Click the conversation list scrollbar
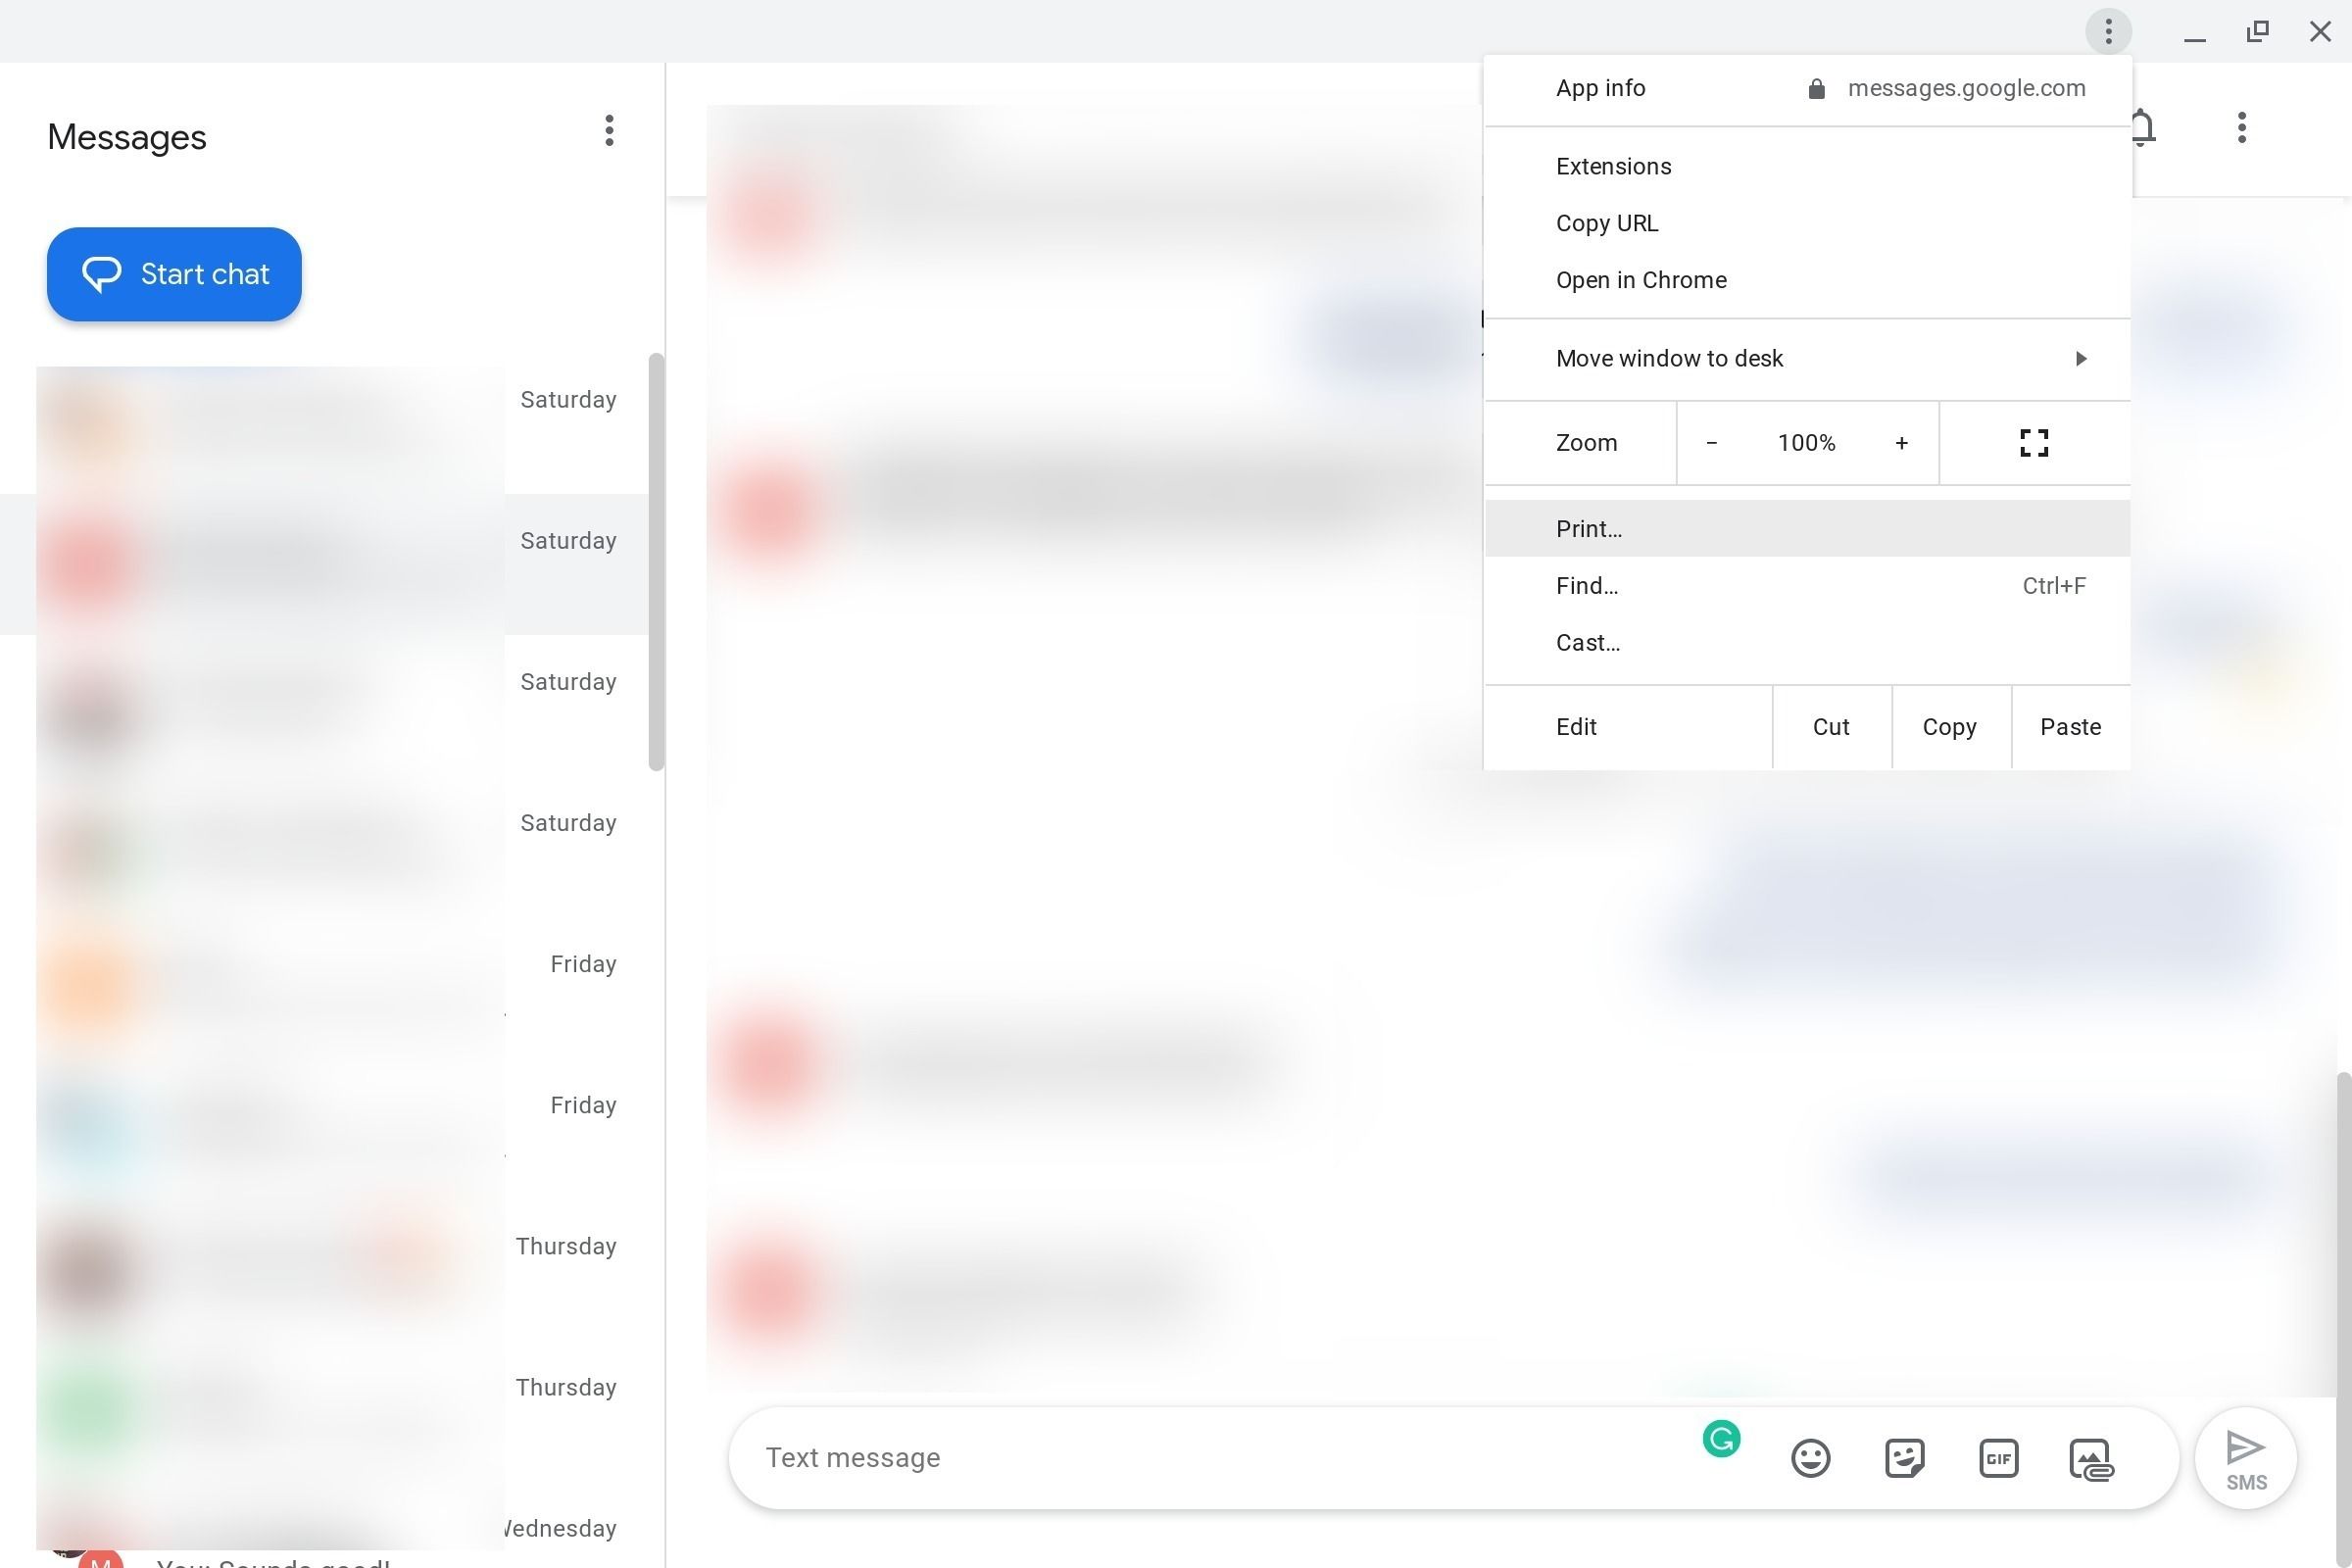Viewport: 2352px width, 1568px height. 656,562
